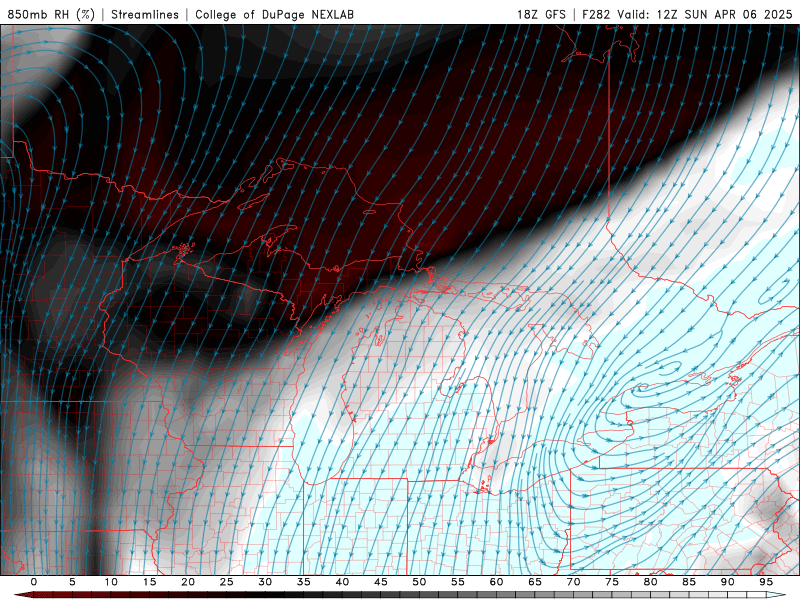
Task: Select the legend value "65"
Action: 535,582
